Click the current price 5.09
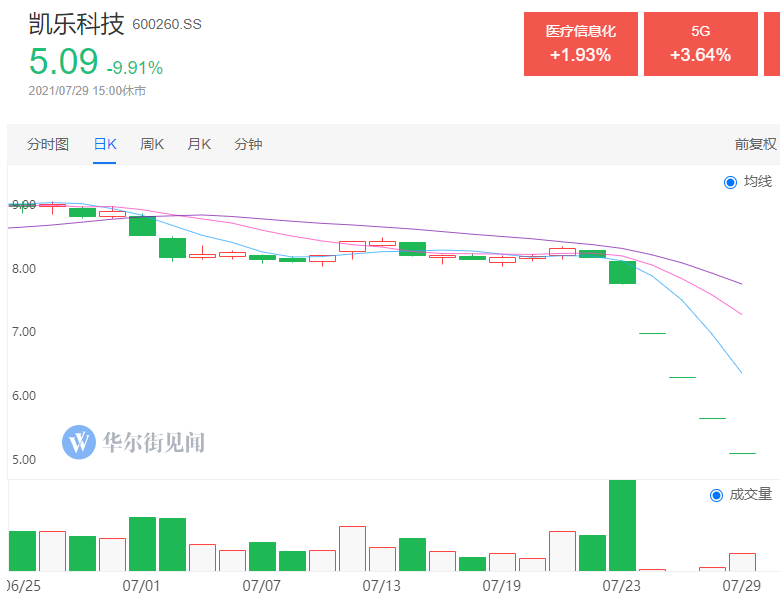 tap(63, 63)
